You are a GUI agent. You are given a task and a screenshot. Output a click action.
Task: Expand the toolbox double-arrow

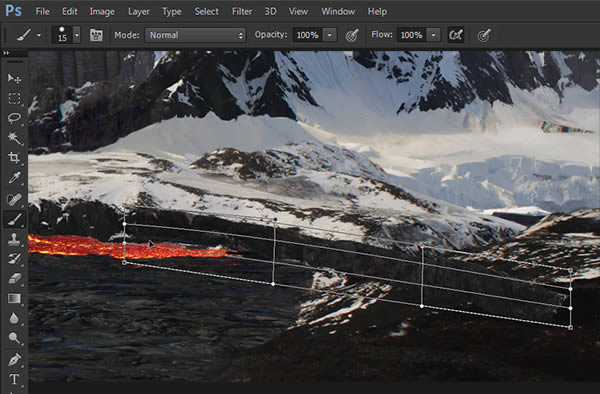[6, 53]
